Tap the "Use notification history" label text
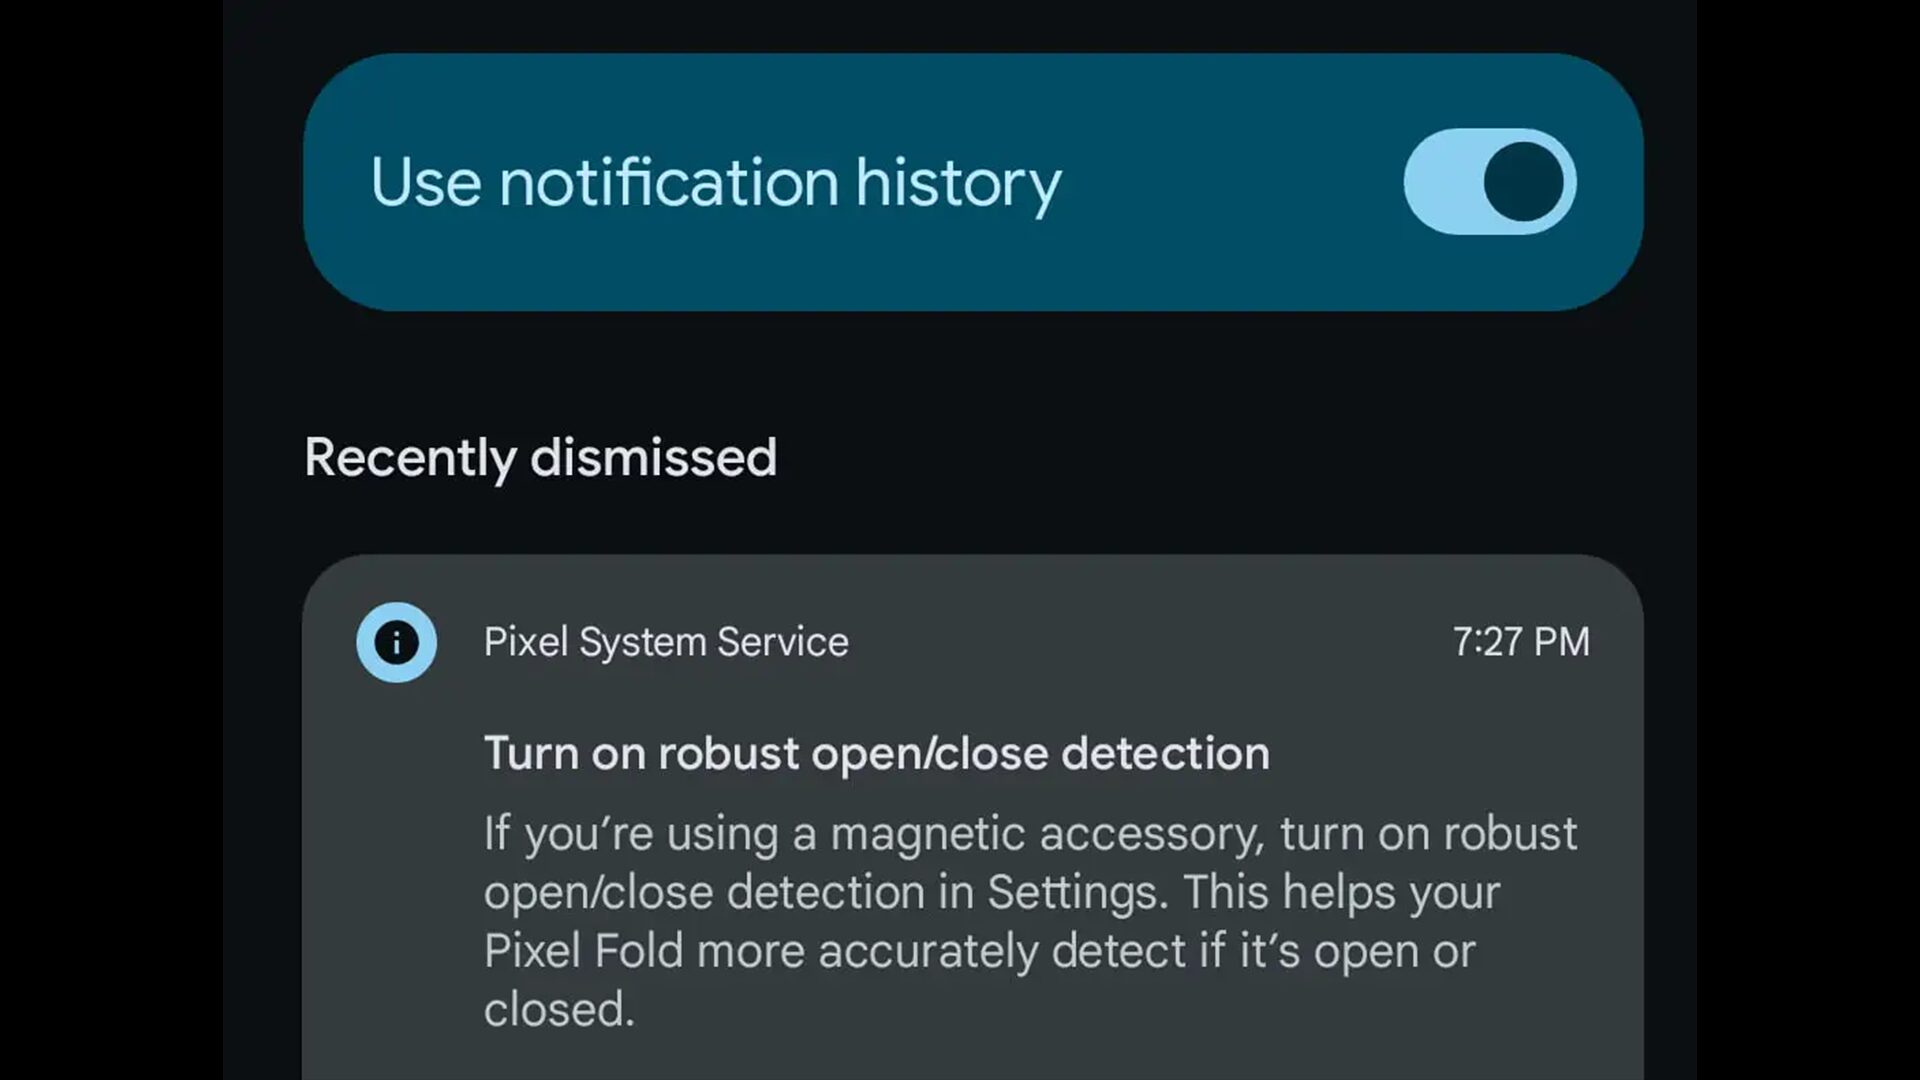 (x=714, y=183)
